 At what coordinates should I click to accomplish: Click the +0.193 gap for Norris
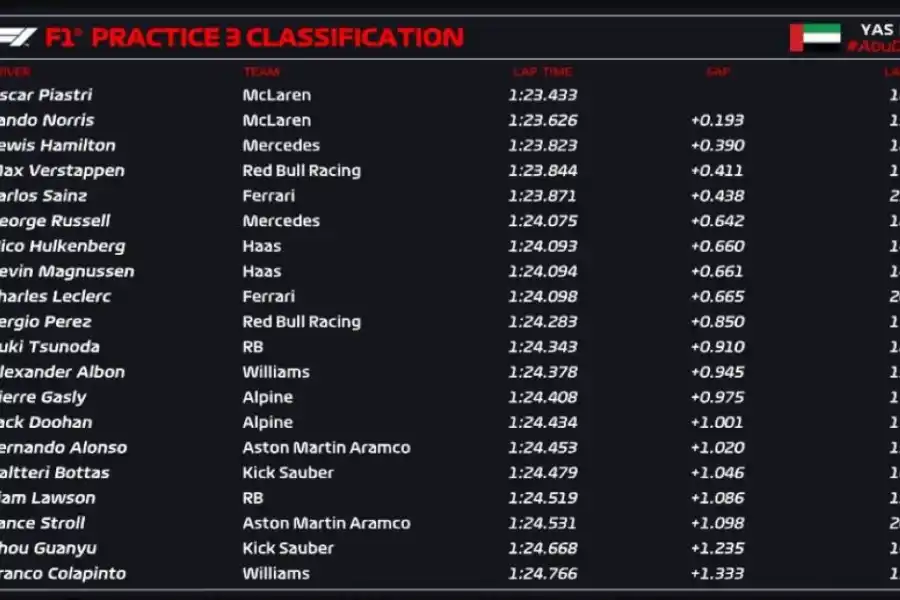pos(717,121)
